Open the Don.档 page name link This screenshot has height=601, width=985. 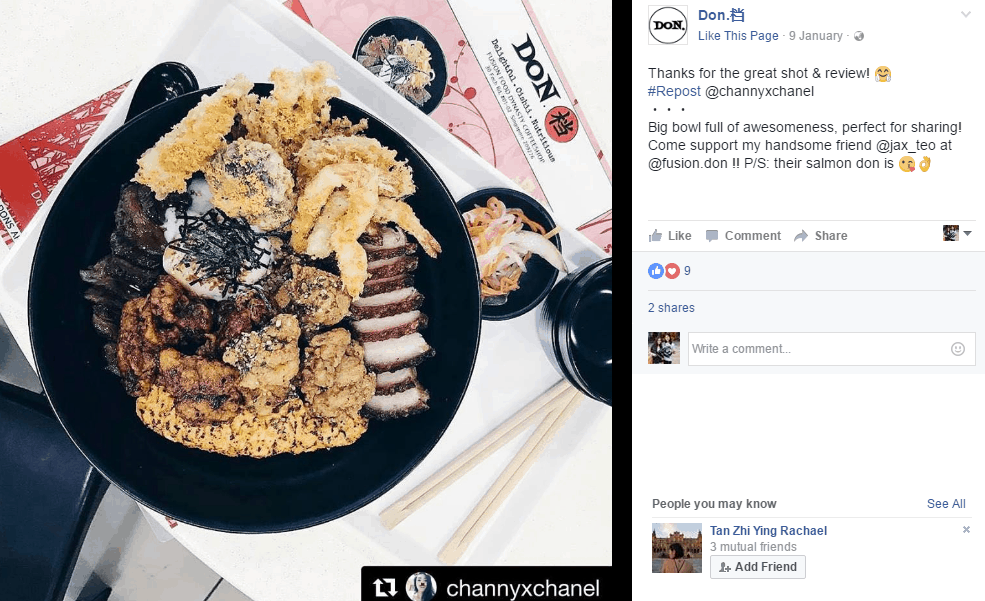pyautogui.click(x=721, y=15)
